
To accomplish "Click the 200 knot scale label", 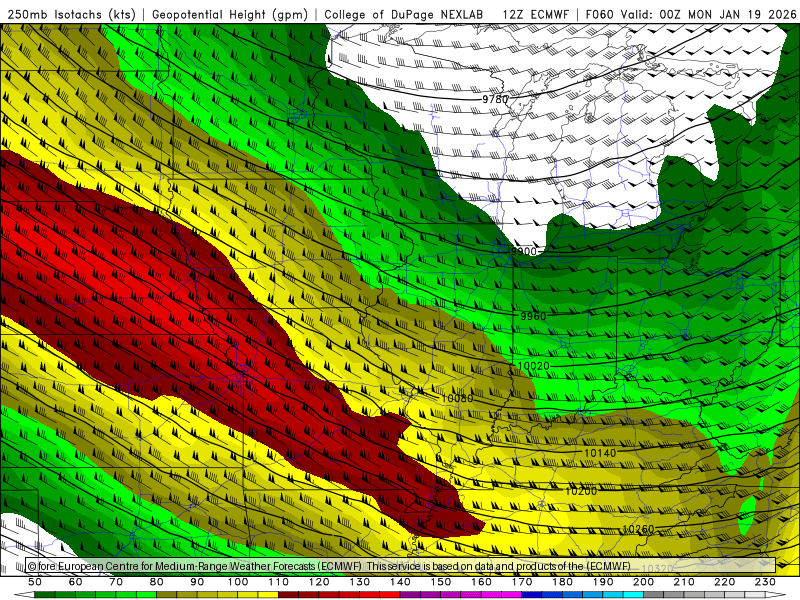I will click(644, 582).
